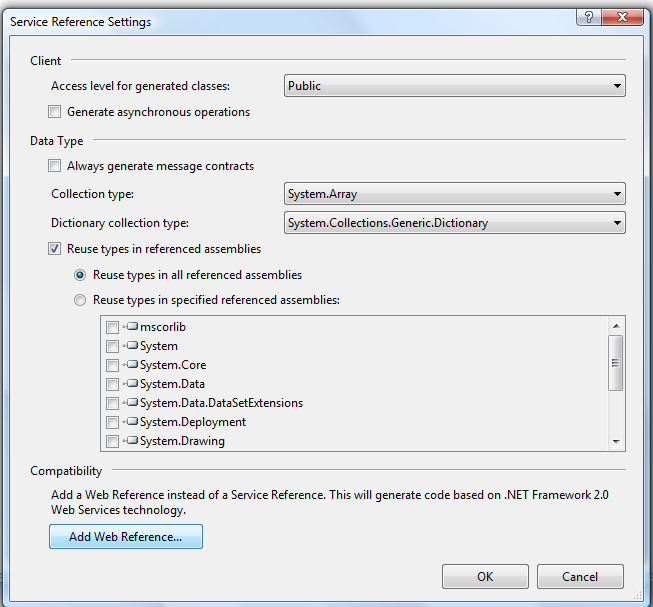
Task: Check the System assembly checkbox
Action: point(112,346)
